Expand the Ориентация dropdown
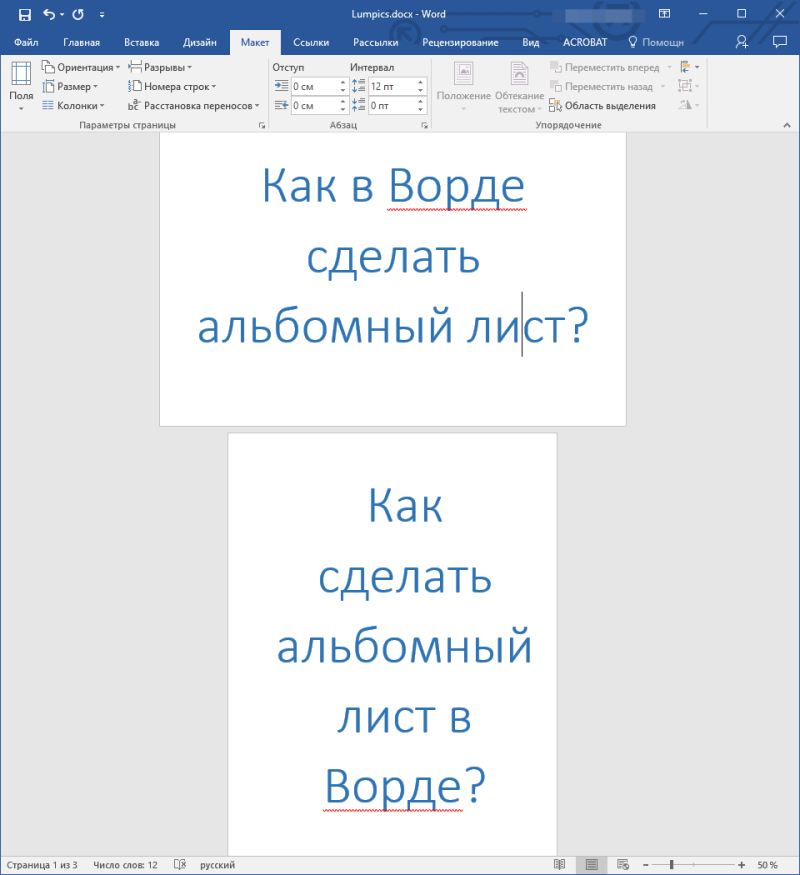800x875 pixels. 81,68
